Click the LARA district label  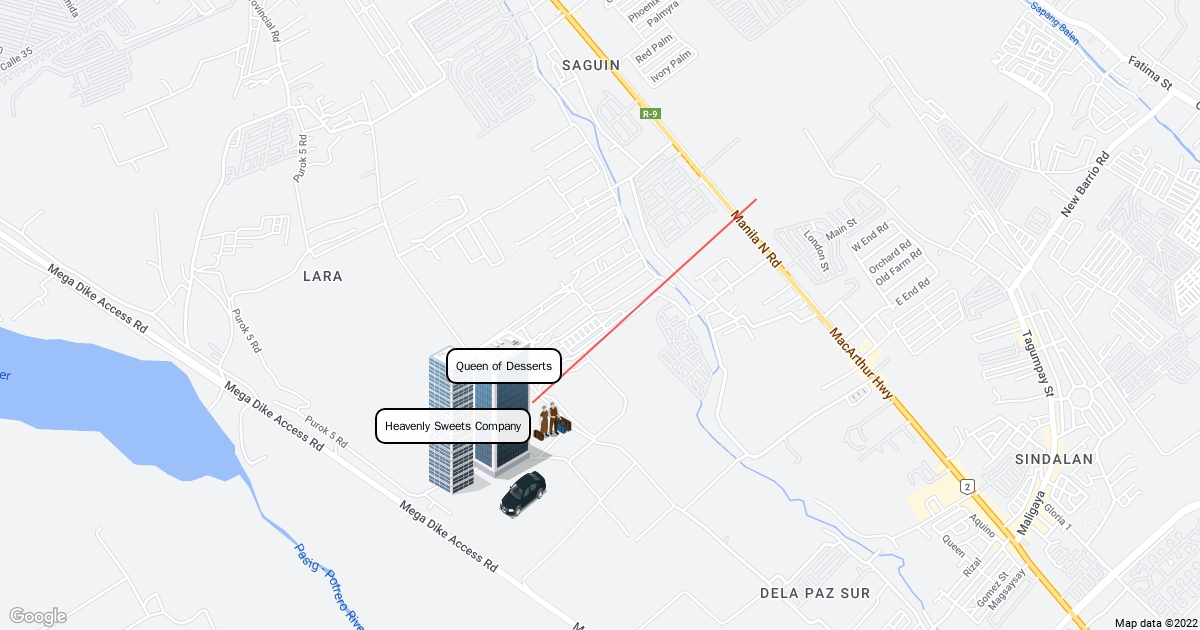point(323,276)
